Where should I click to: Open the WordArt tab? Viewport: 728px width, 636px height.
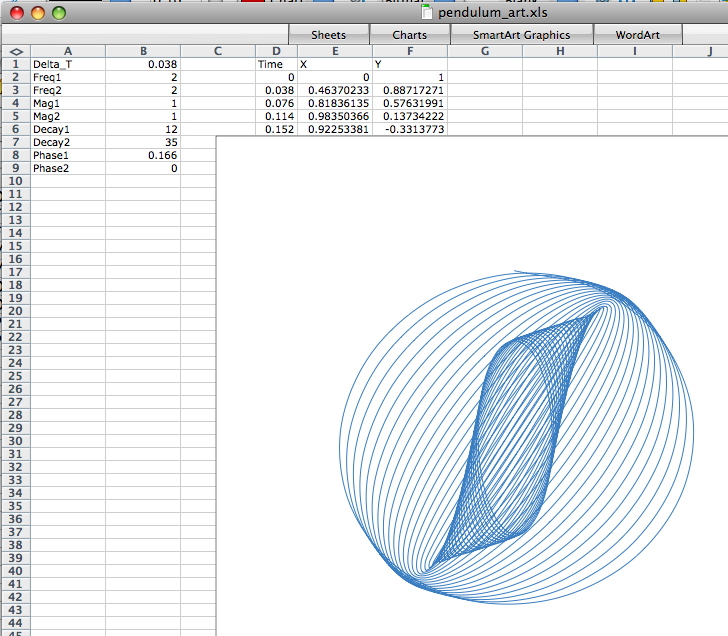click(x=637, y=35)
